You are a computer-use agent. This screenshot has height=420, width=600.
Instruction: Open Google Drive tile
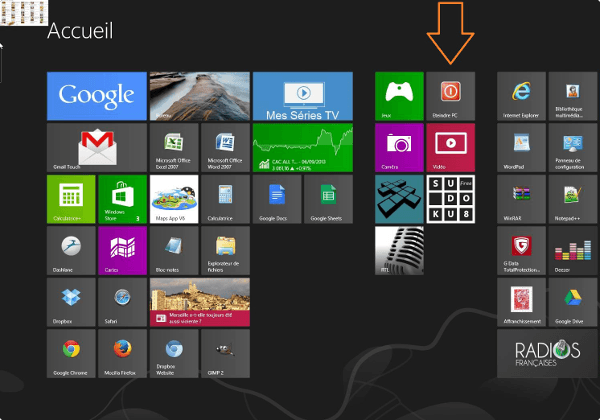point(573,302)
